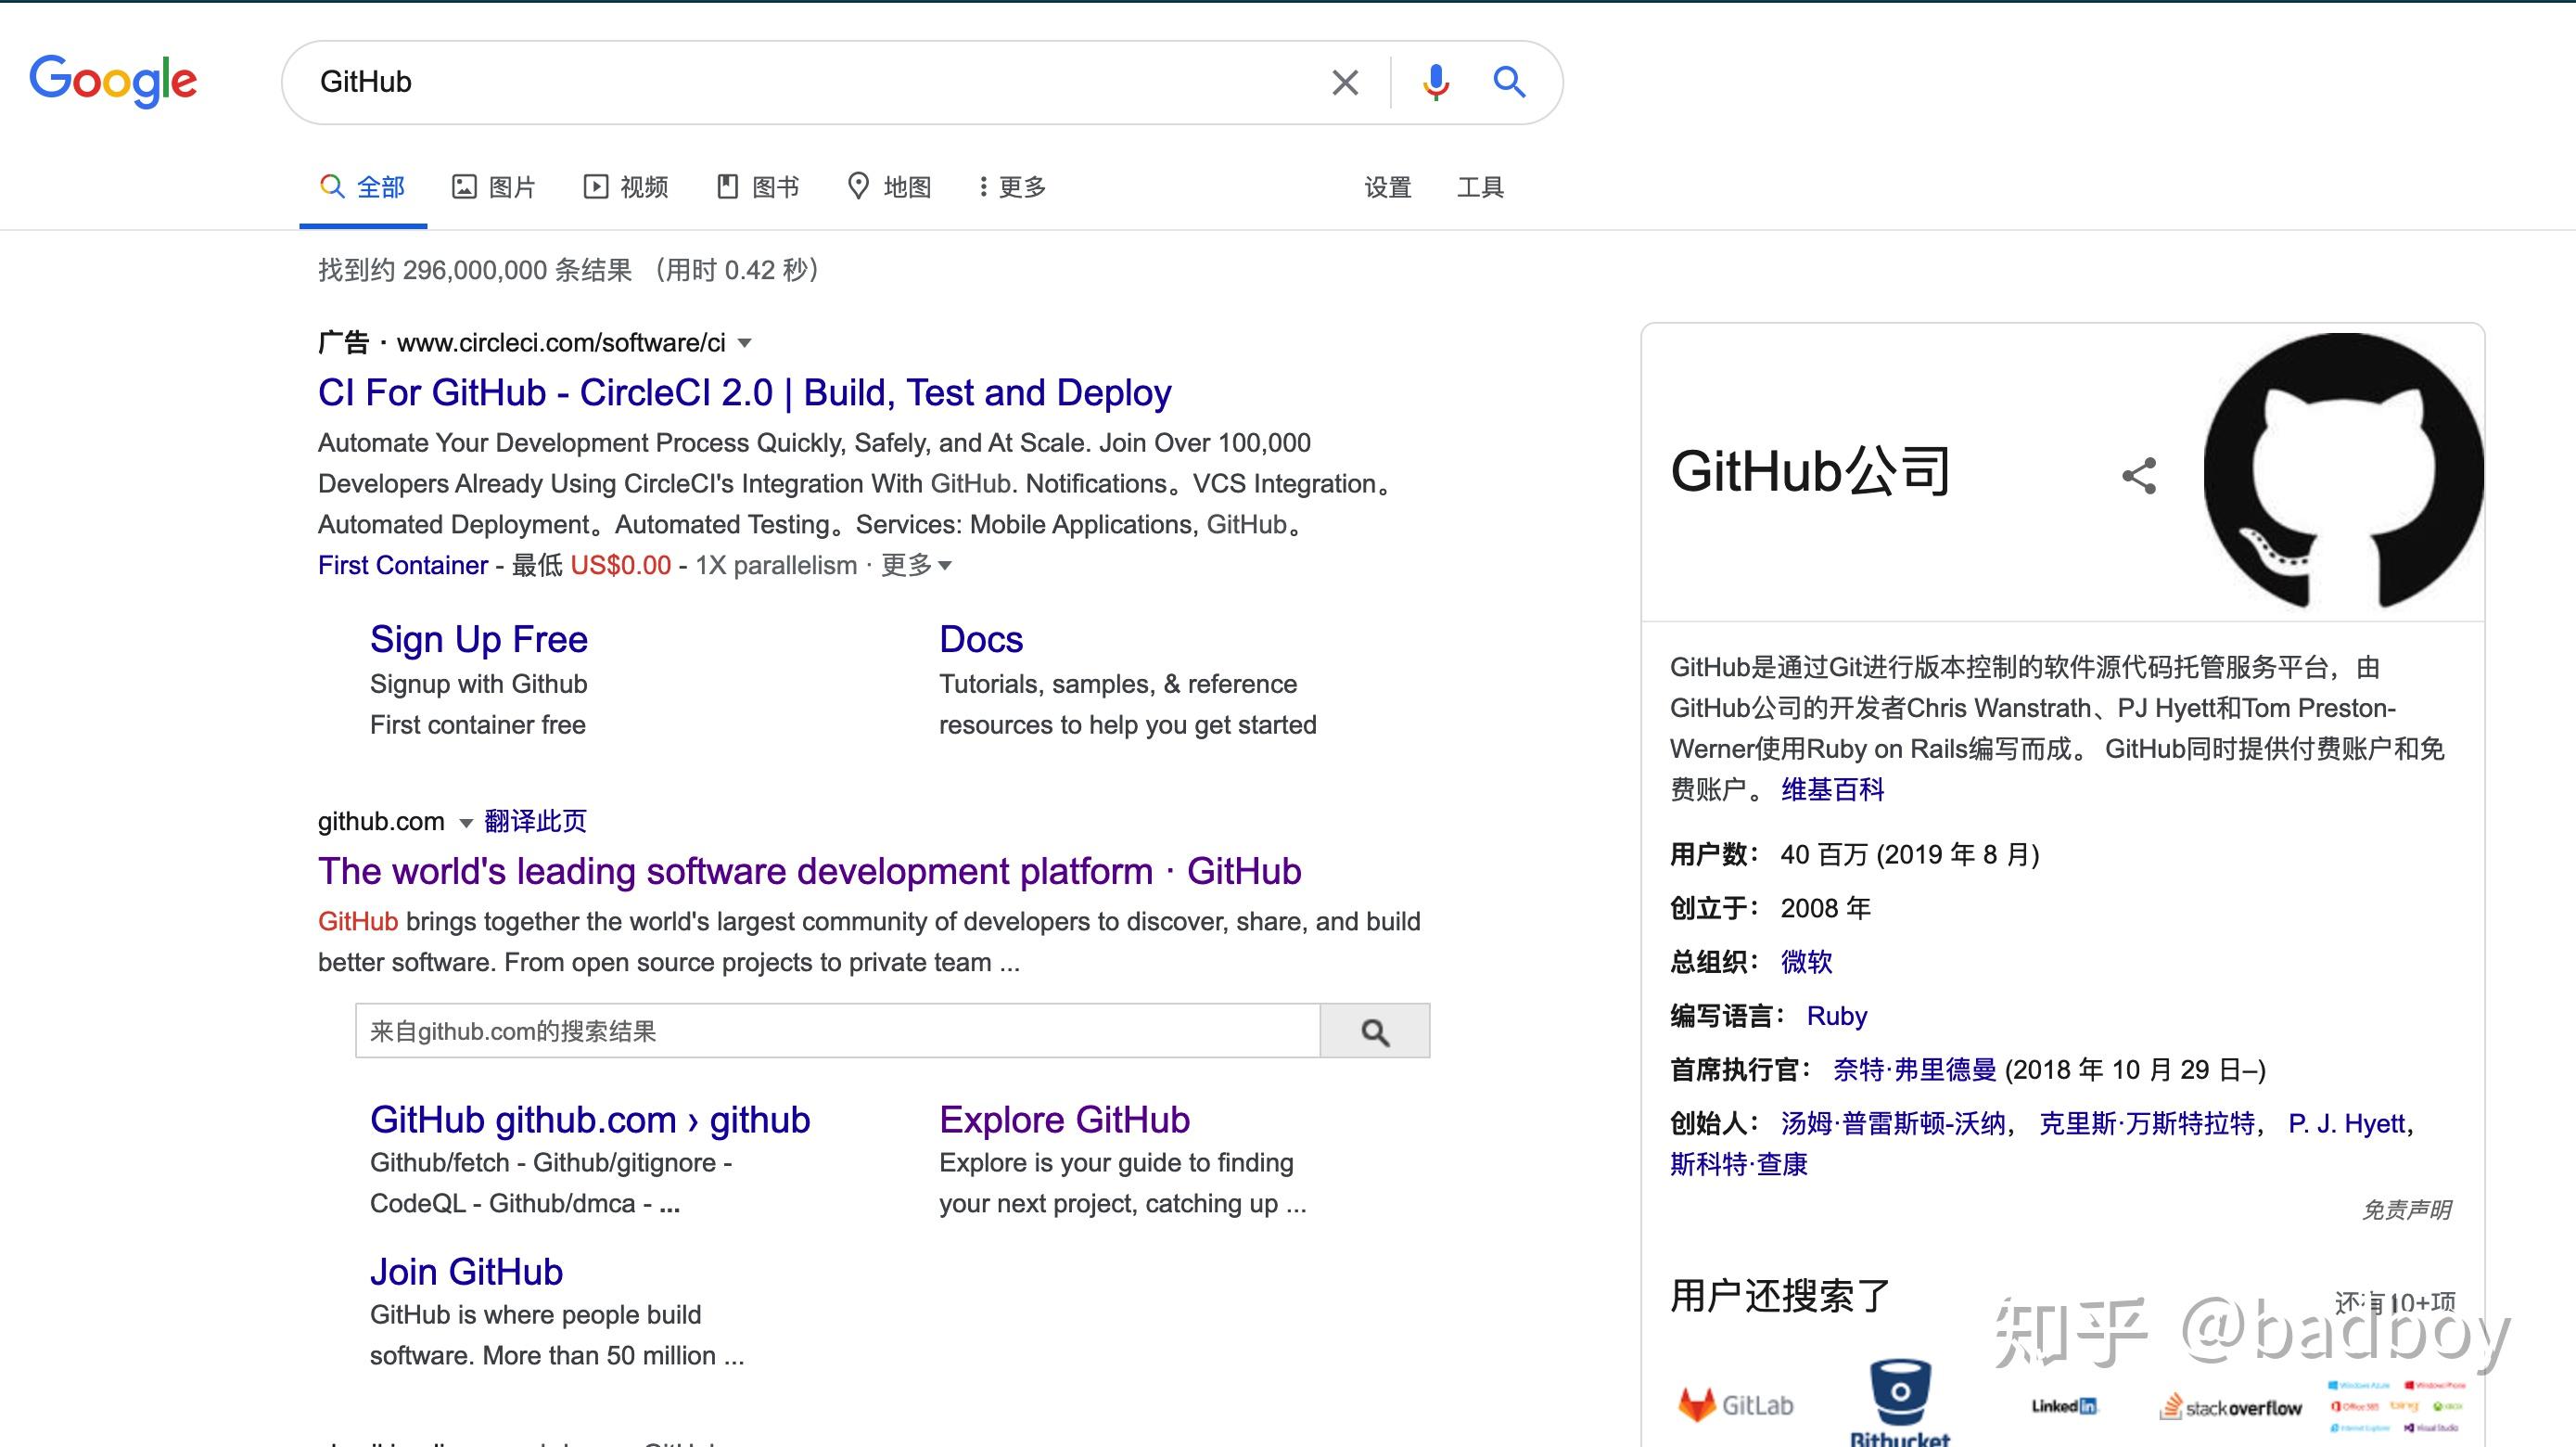Viewport: 2576px width, 1447px height.
Task: Click the GitHub Octocat logo image
Action: [2343, 471]
